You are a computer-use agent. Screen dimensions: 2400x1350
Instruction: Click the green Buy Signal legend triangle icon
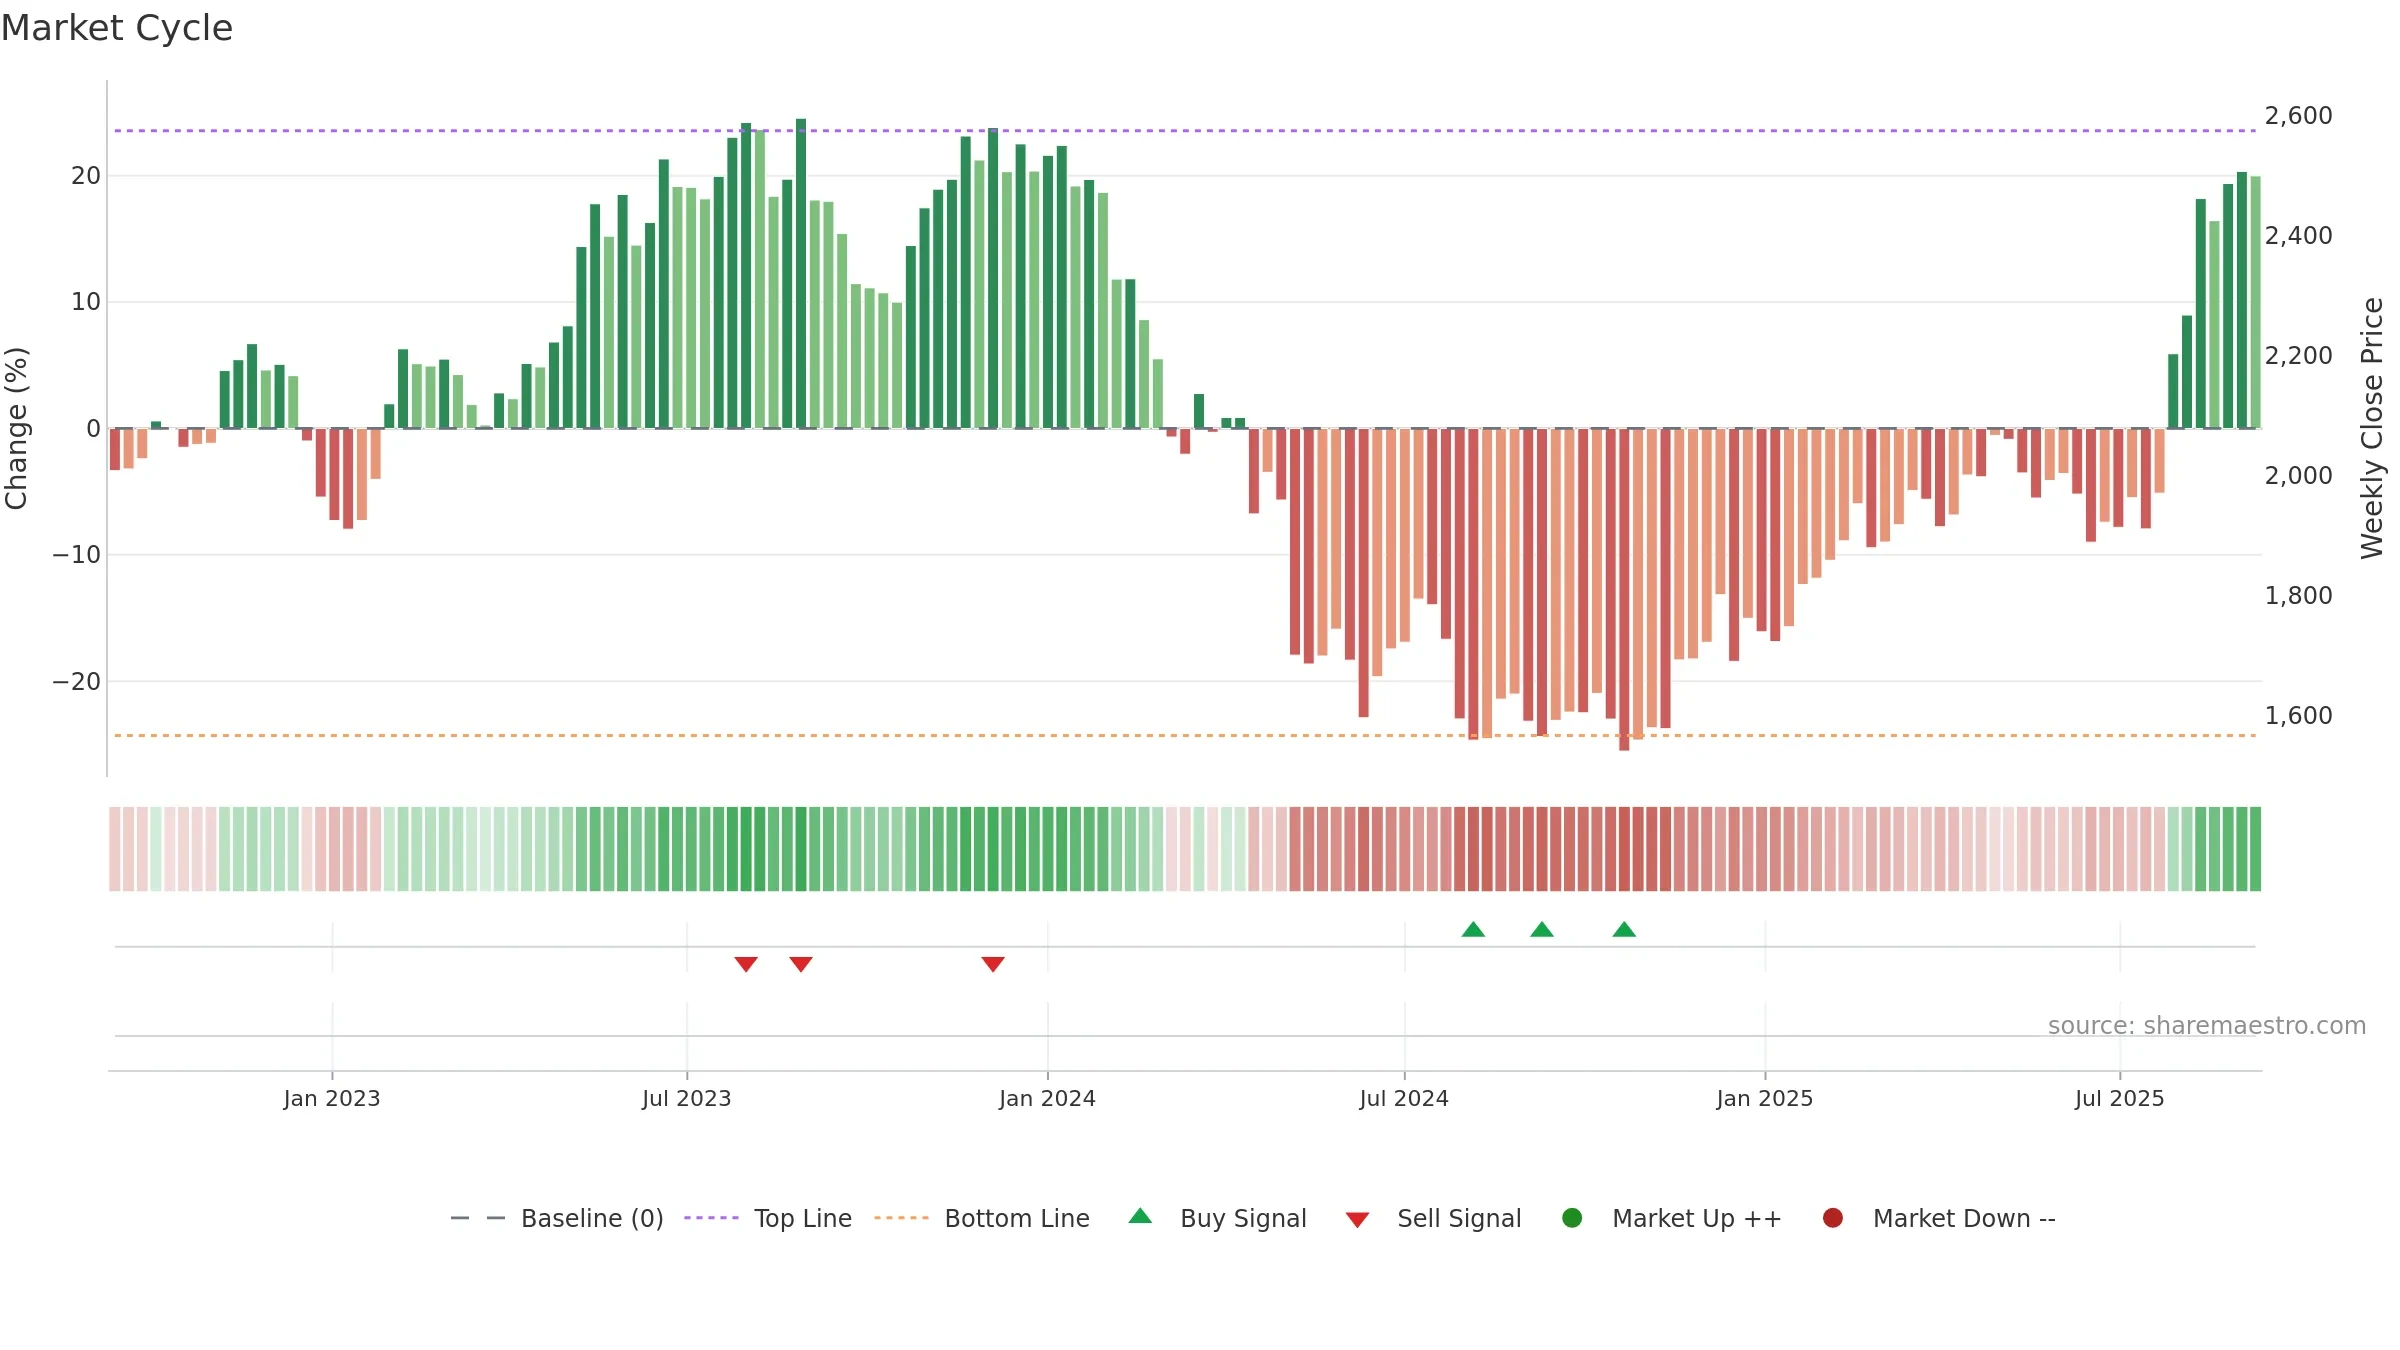tap(1140, 1216)
